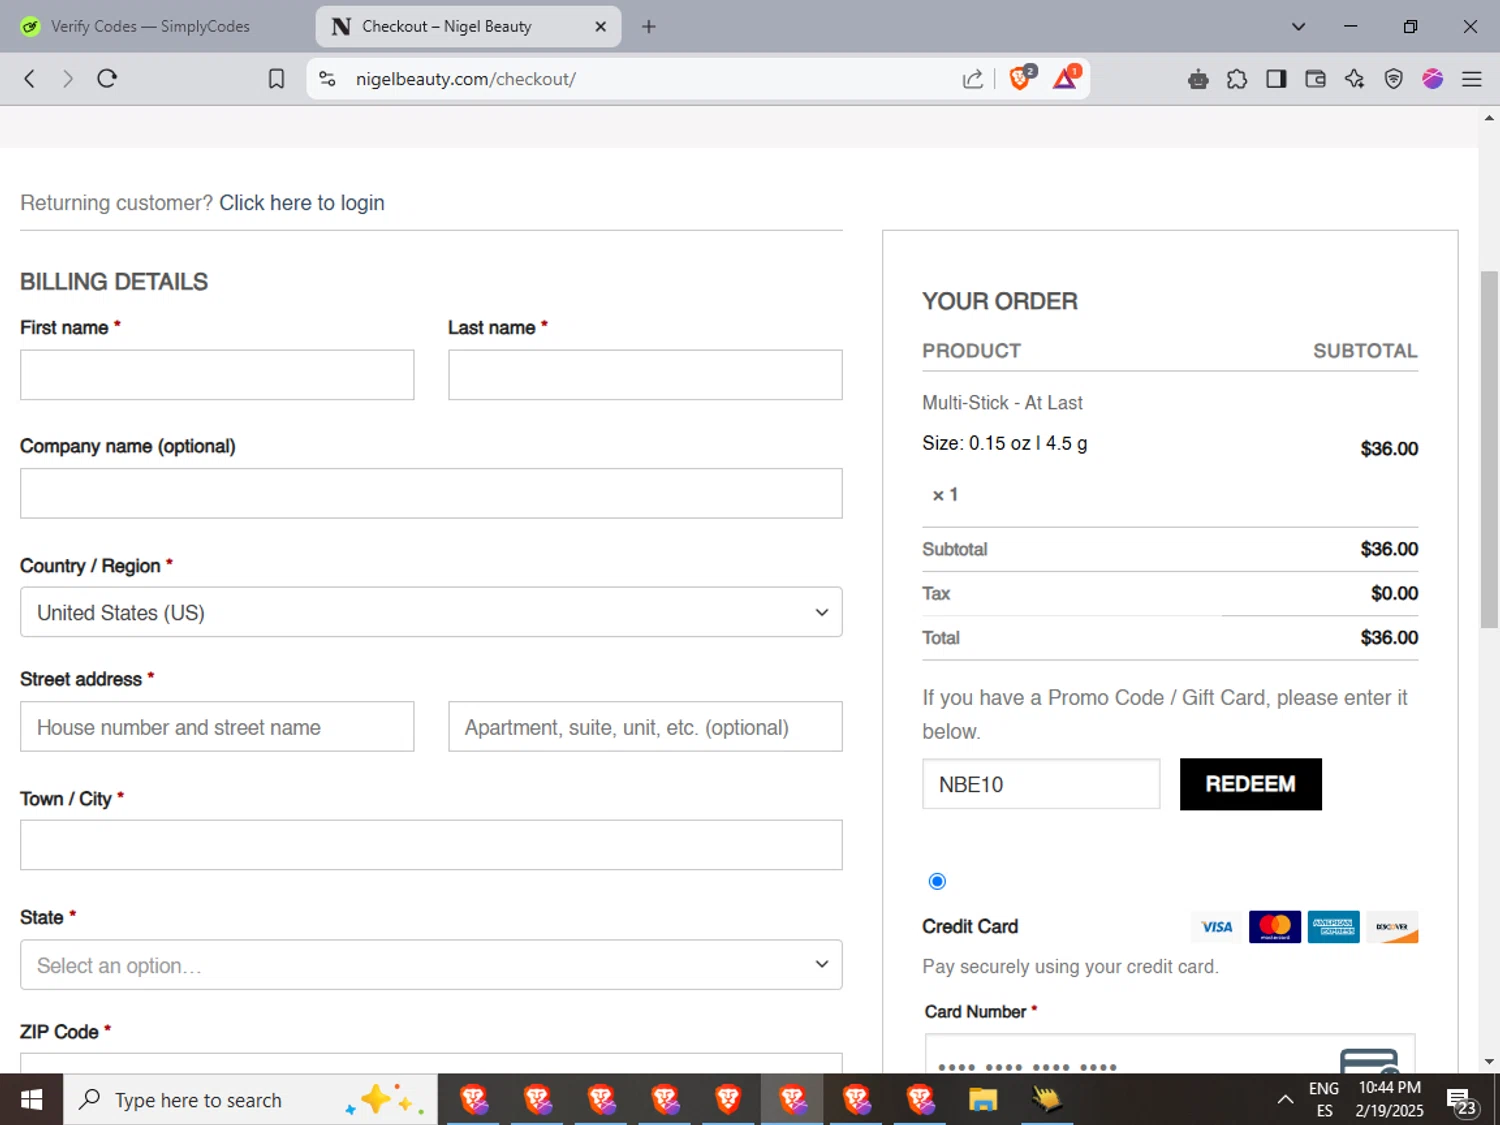1500x1125 pixels.
Task: Click the Total row amount $36.00
Action: [x=1389, y=638]
